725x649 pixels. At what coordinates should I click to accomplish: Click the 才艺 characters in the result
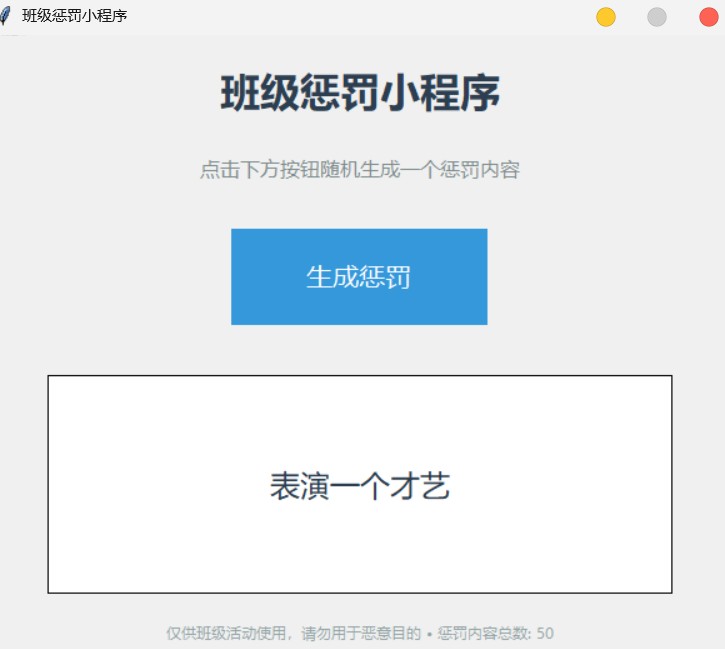click(420, 486)
